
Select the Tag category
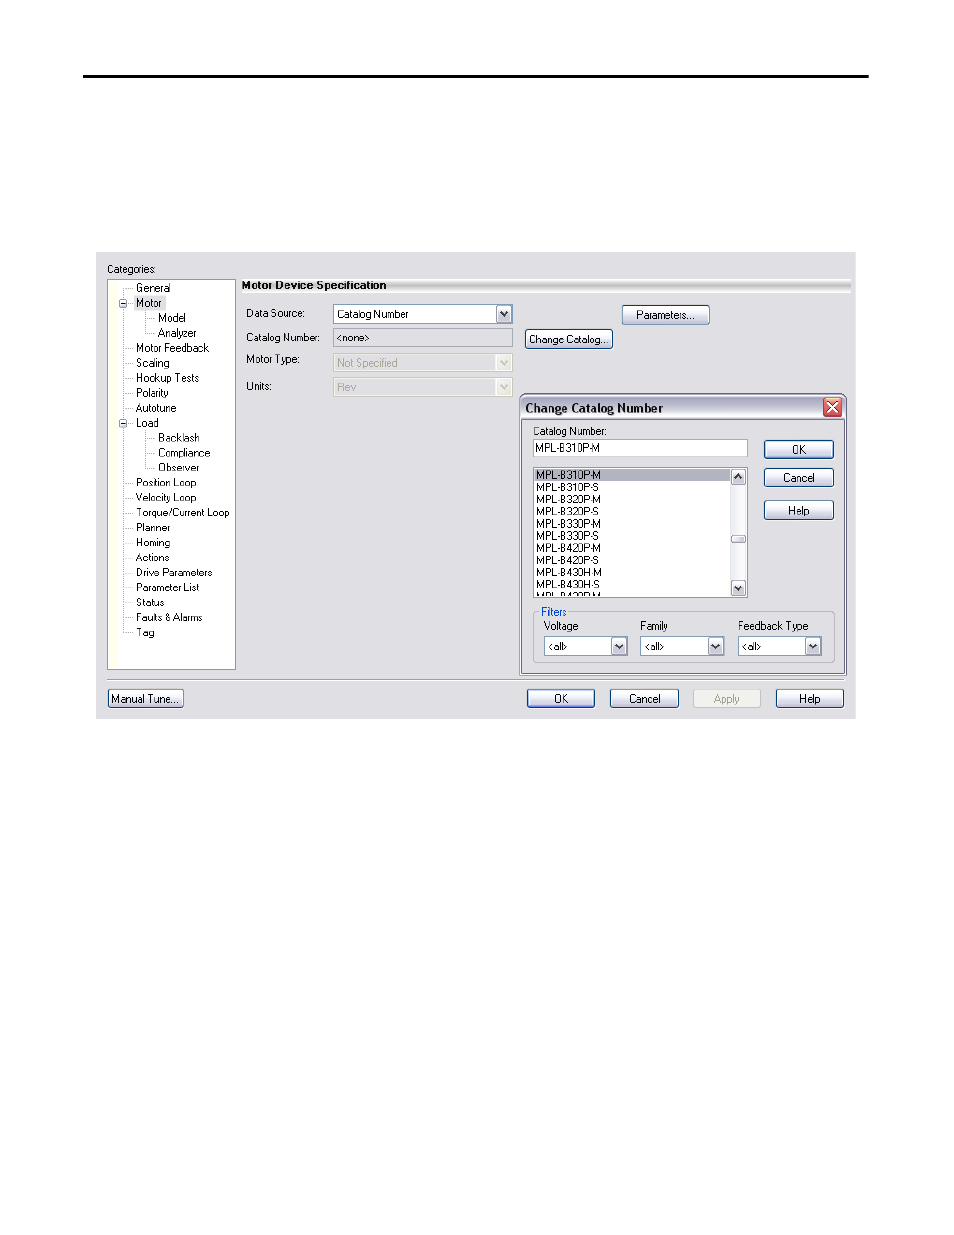(x=145, y=632)
